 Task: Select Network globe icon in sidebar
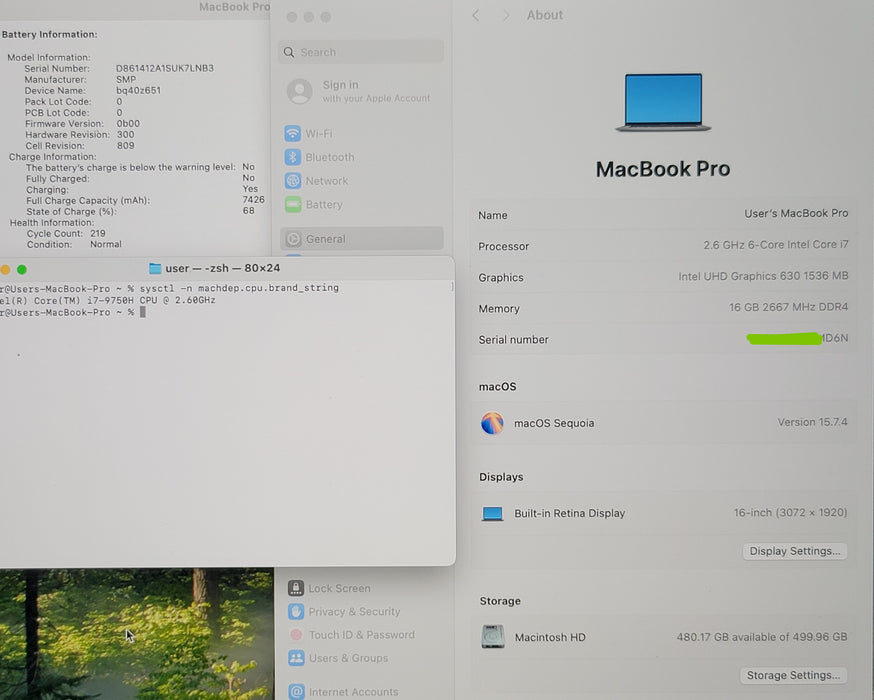(x=293, y=181)
